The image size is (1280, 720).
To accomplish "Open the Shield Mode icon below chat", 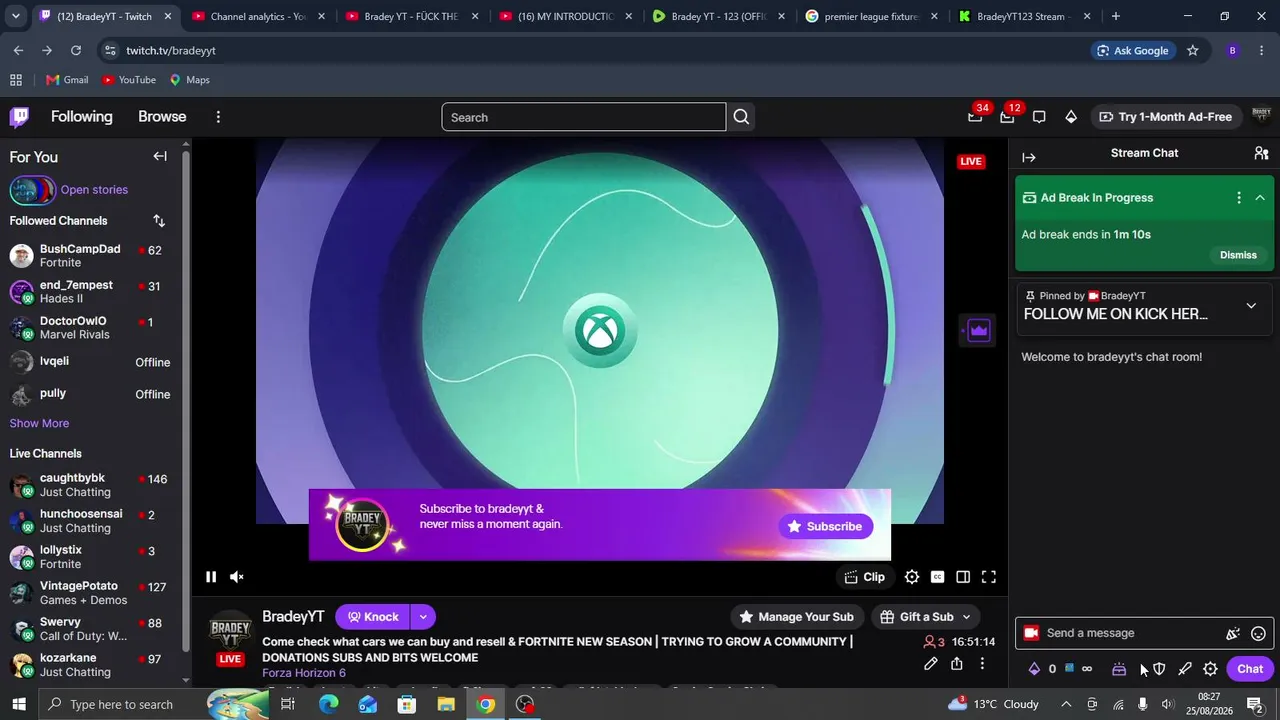I will coord(1159,669).
